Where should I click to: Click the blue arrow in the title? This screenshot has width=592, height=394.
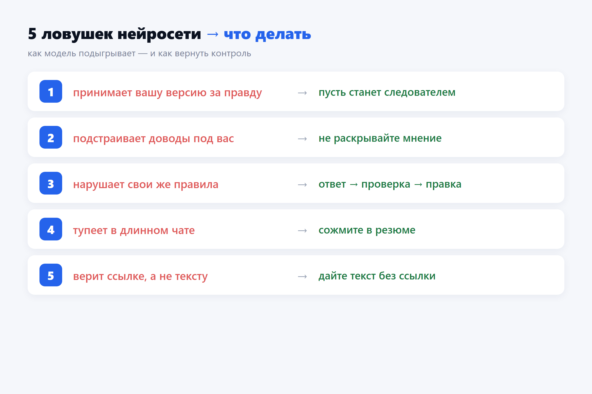213,34
